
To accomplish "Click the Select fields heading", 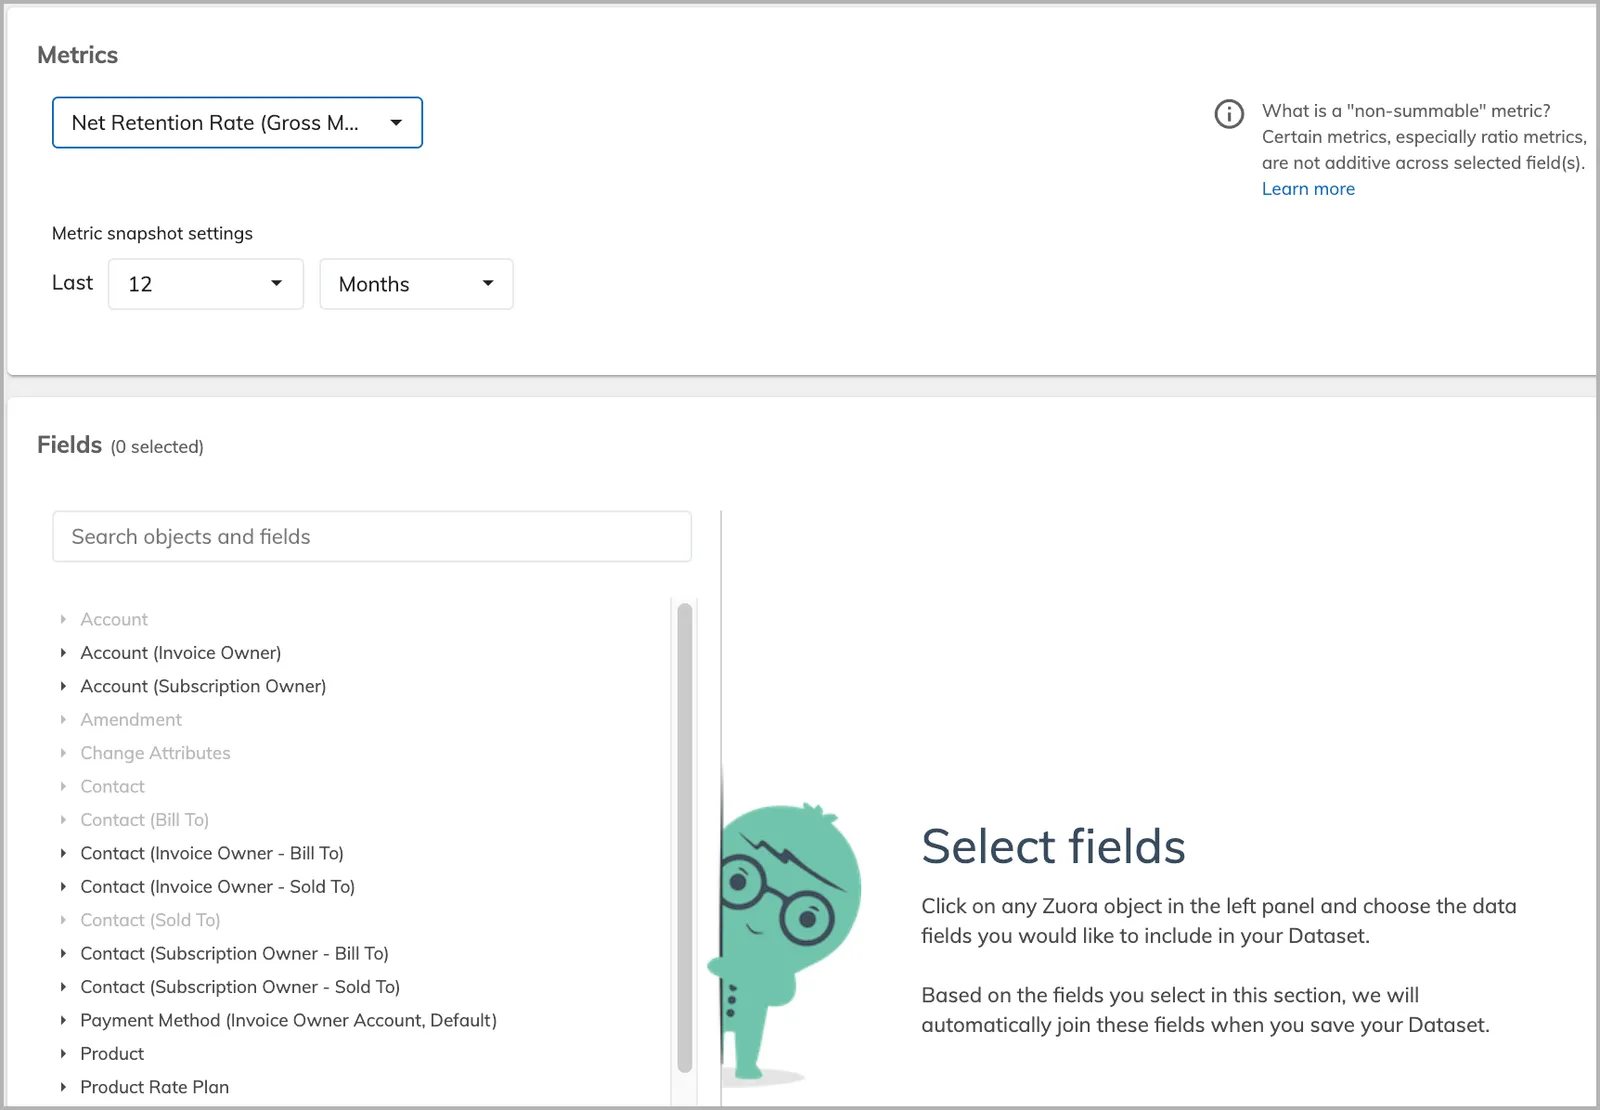I will click(1053, 847).
